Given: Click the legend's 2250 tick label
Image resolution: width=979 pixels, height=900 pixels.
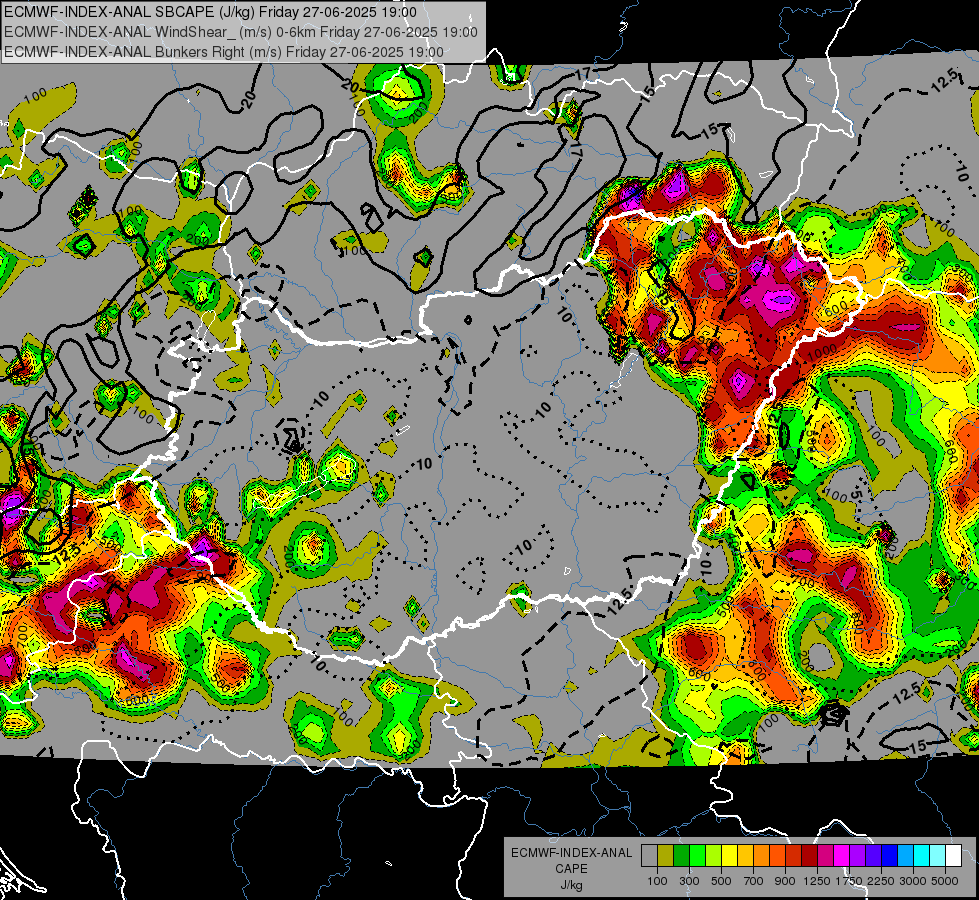Looking at the screenshot, I should click(881, 881).
